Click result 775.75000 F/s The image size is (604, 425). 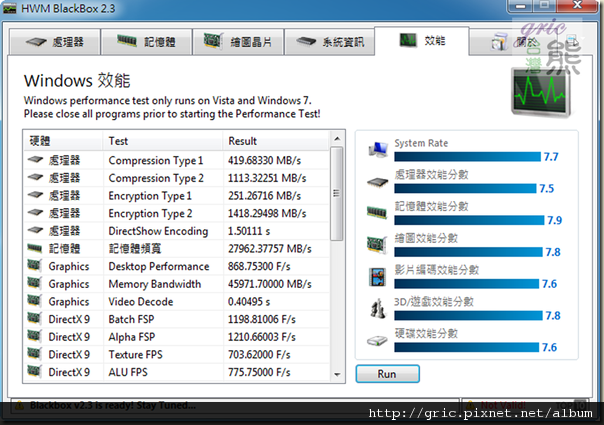point(259,372)
